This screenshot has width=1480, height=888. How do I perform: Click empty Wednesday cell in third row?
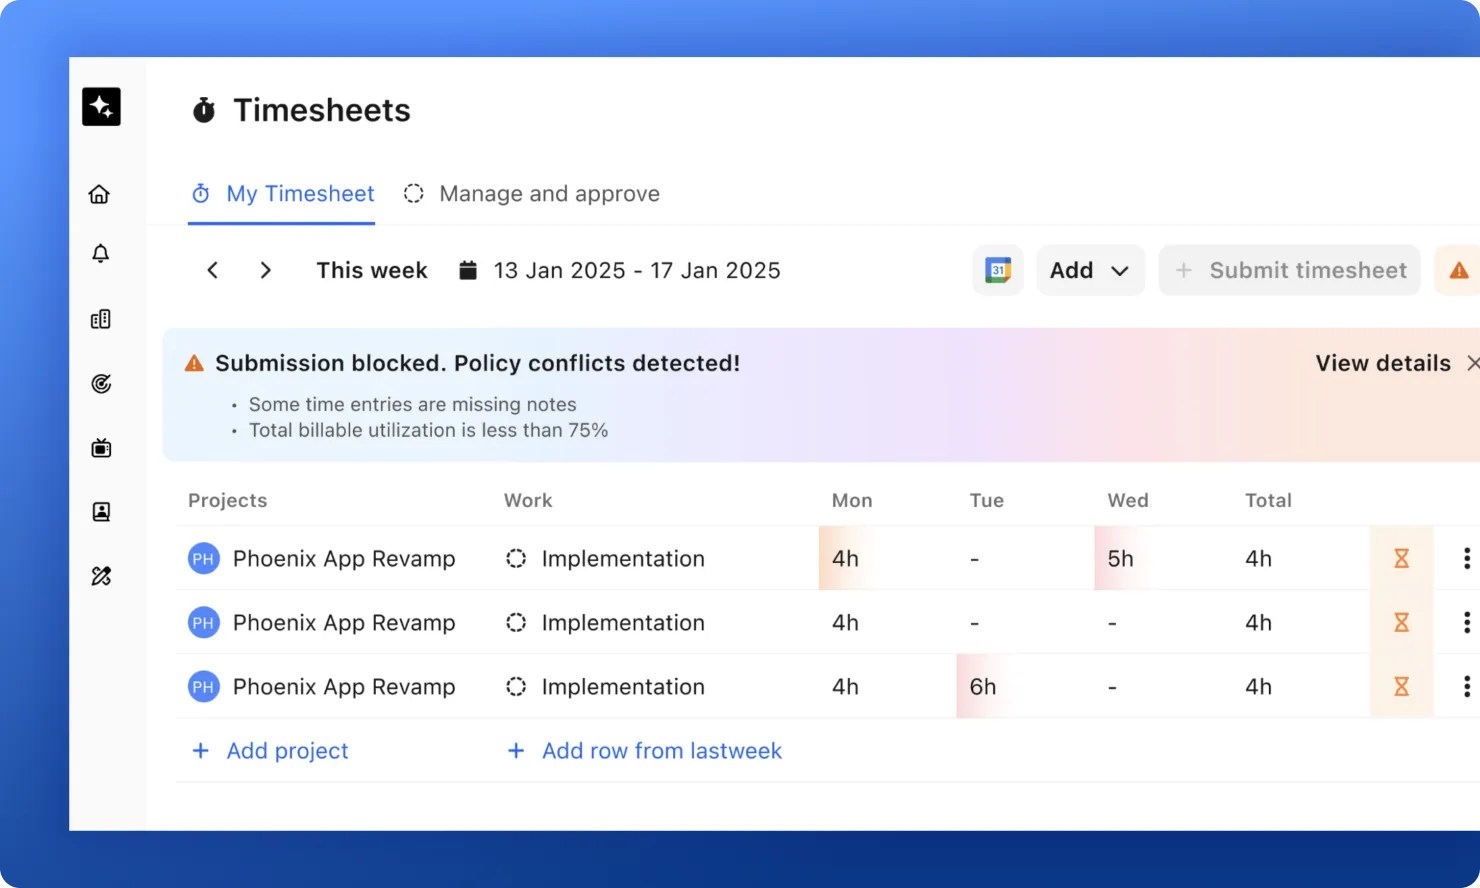(1163, 686)
